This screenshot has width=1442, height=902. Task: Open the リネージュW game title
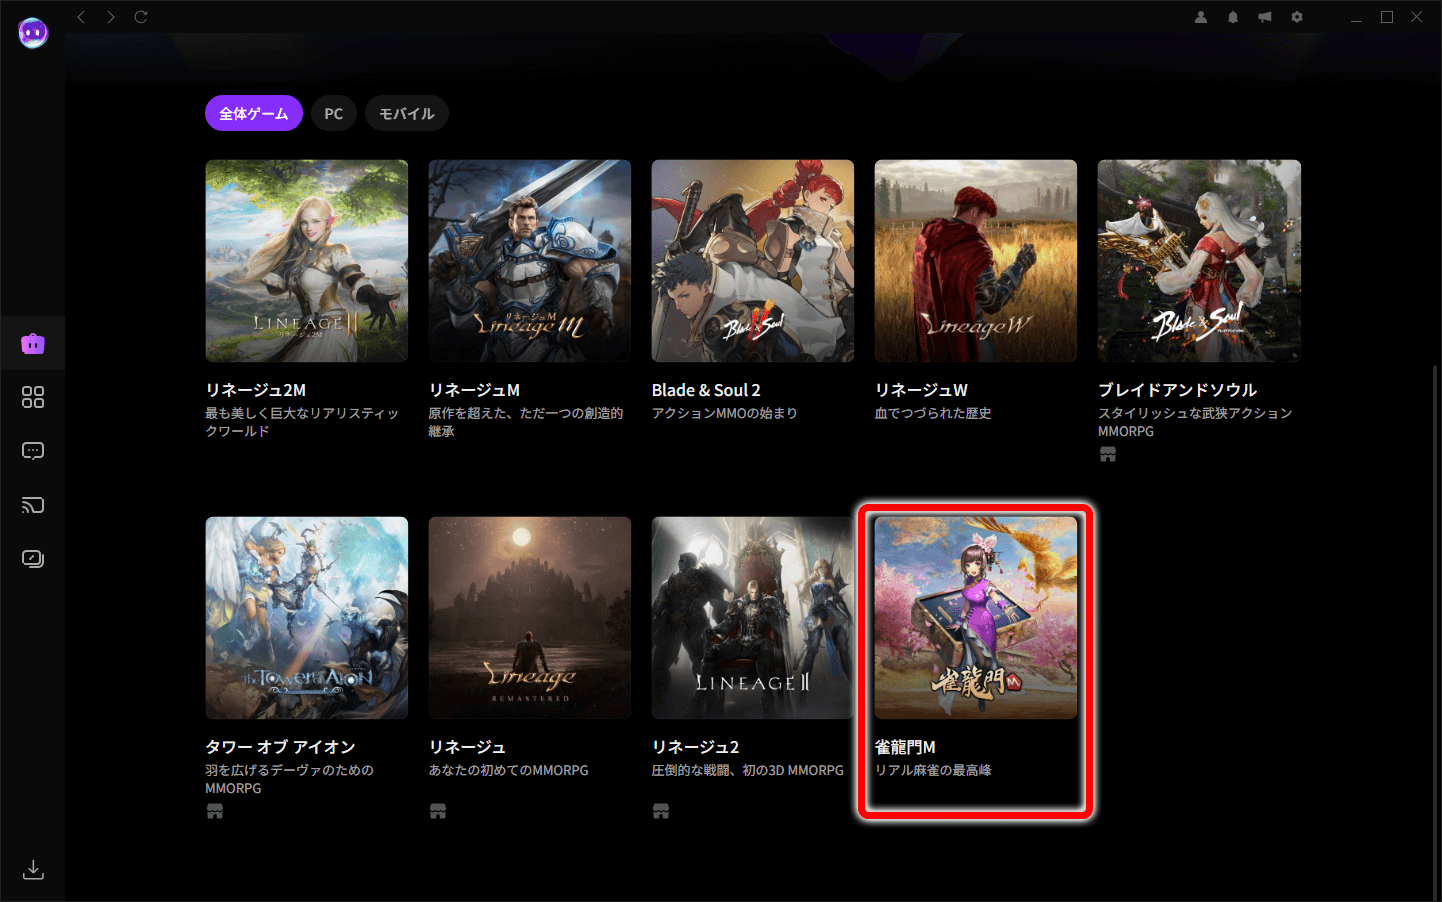pos(921,390)
